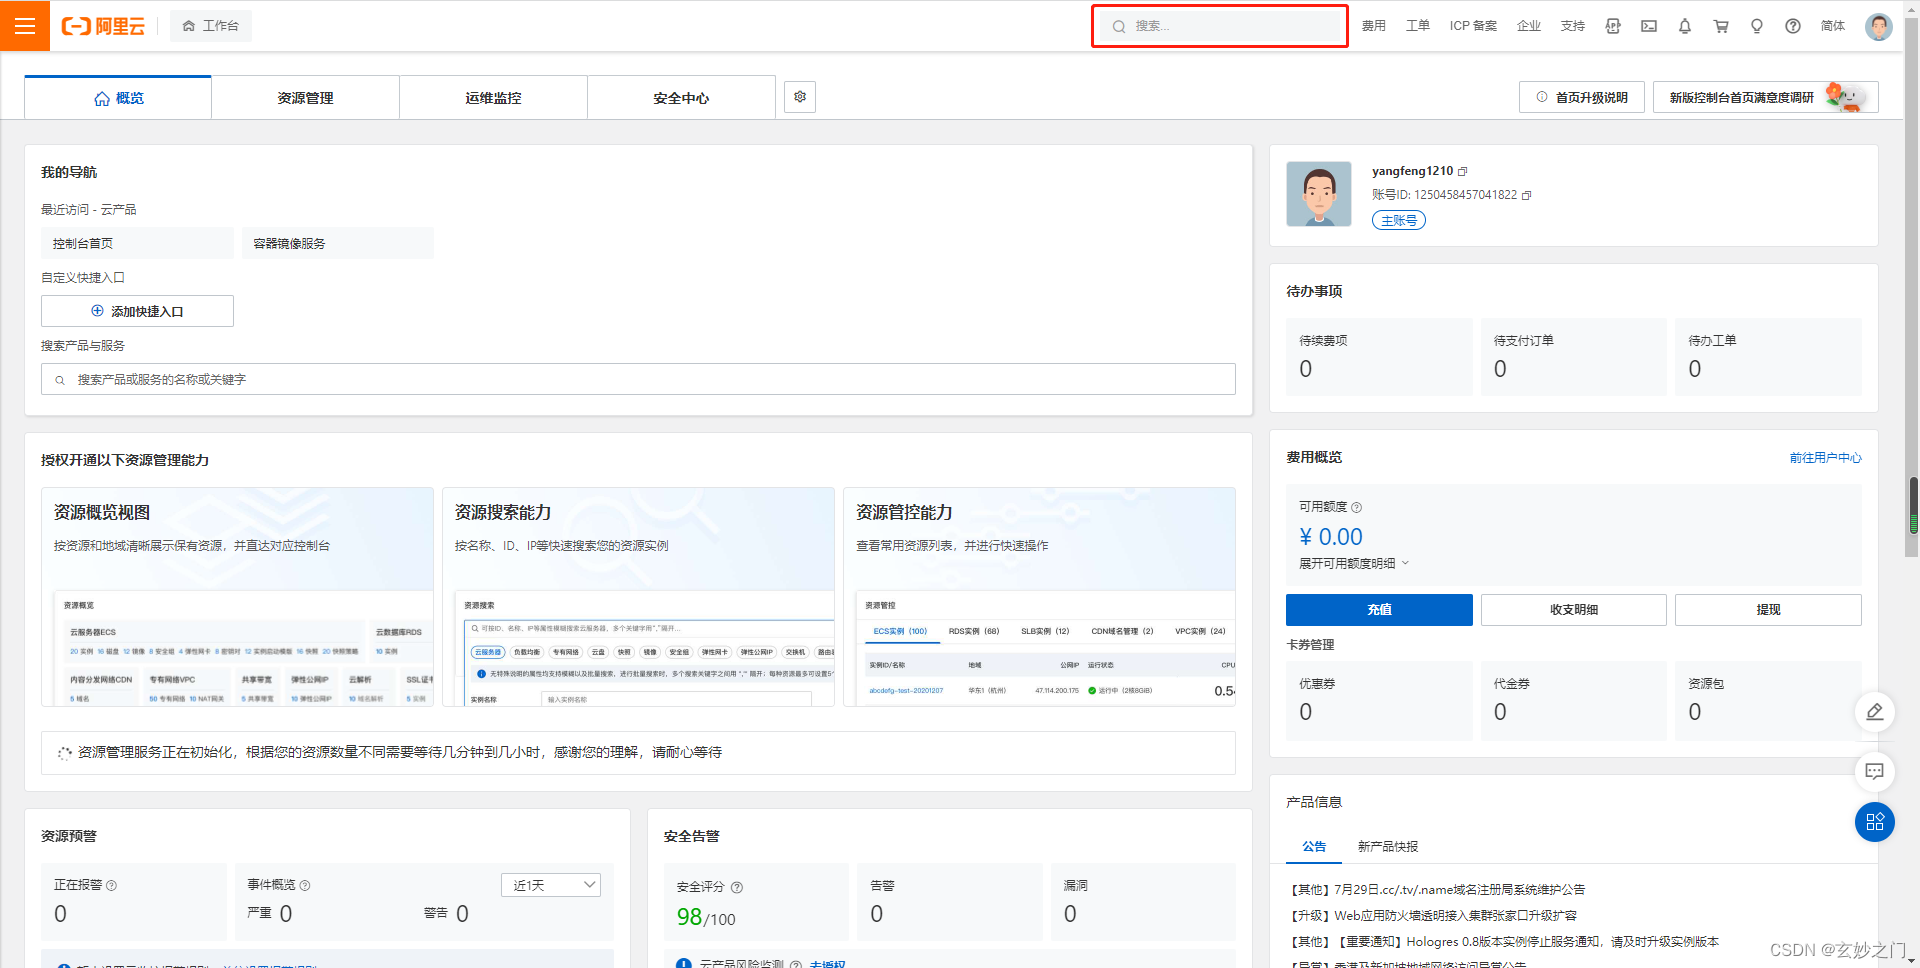Screen dimensions: 1920x968
Task: Switch to 运维监控 tab
Action: point(493,98)
